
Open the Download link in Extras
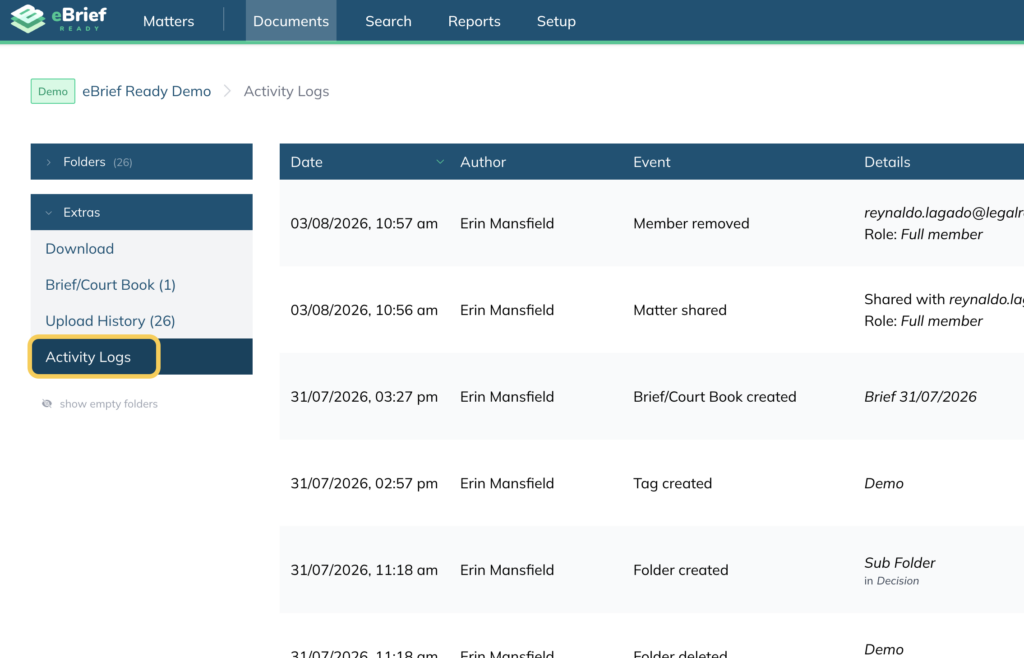point(80,249)
